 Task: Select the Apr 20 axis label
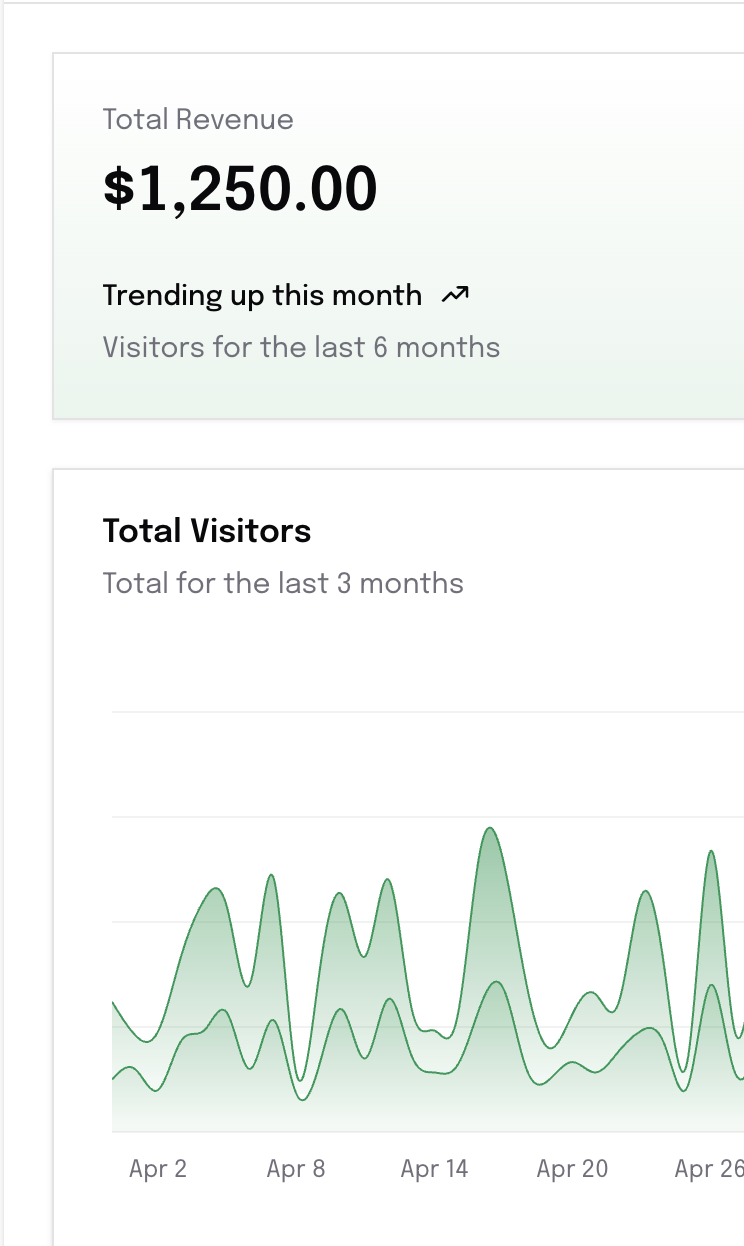572,1168
